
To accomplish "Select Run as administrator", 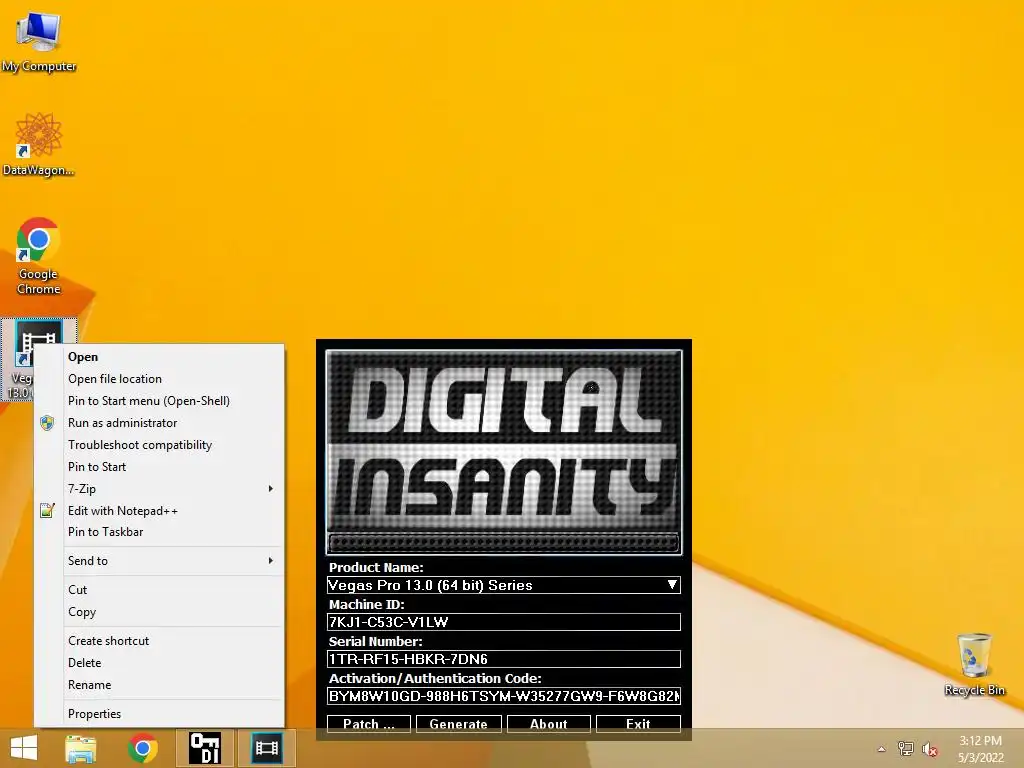I will (159, 423).
